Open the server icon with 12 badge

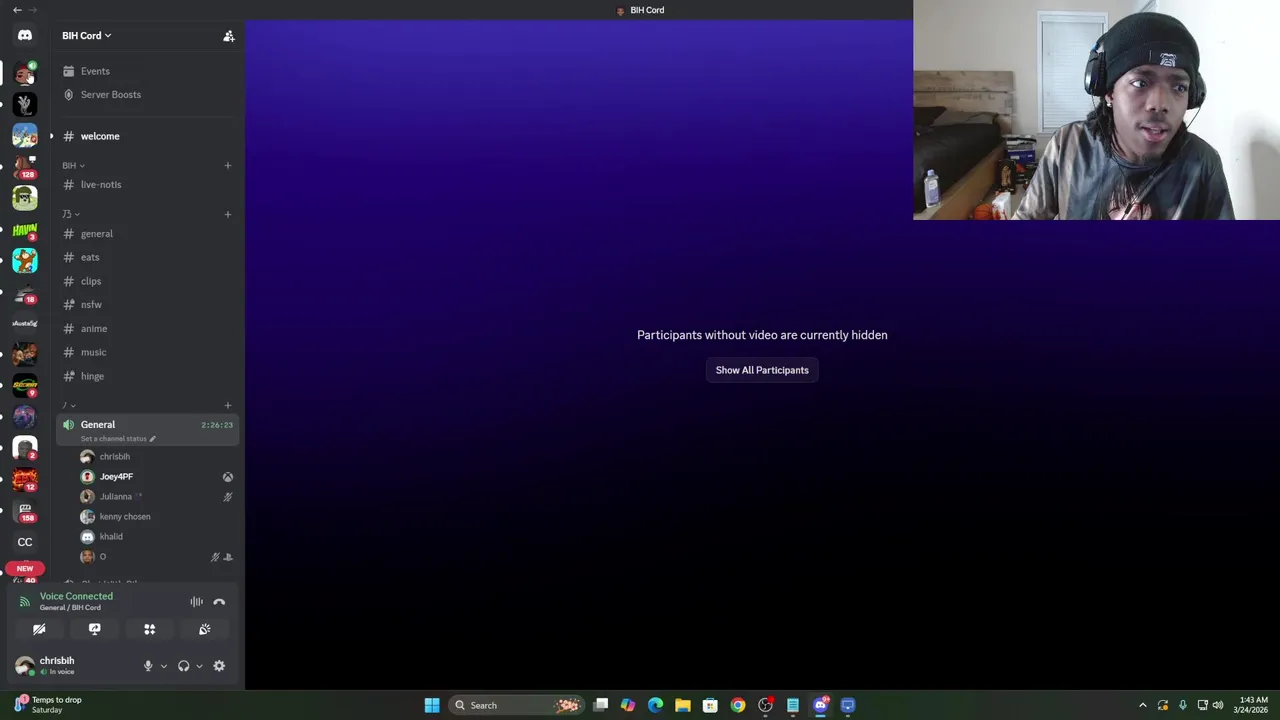click(25, 479)
